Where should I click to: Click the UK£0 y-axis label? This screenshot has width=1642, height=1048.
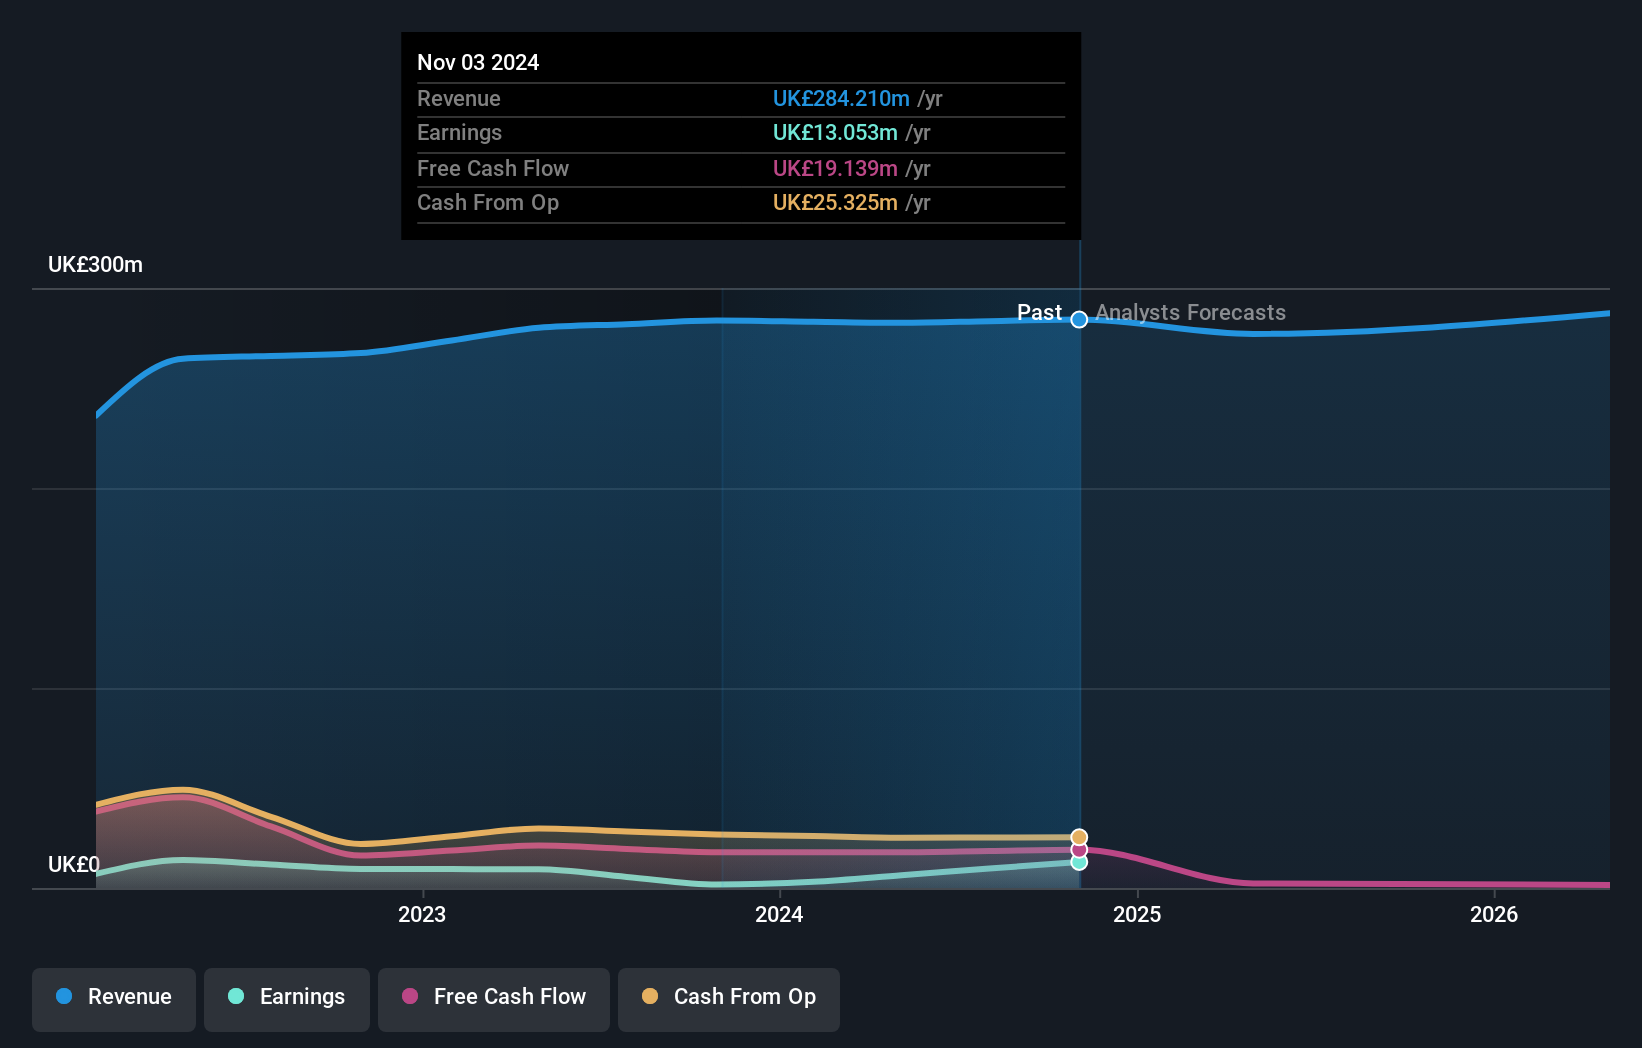pyautogui.click(x=74, y=864)
